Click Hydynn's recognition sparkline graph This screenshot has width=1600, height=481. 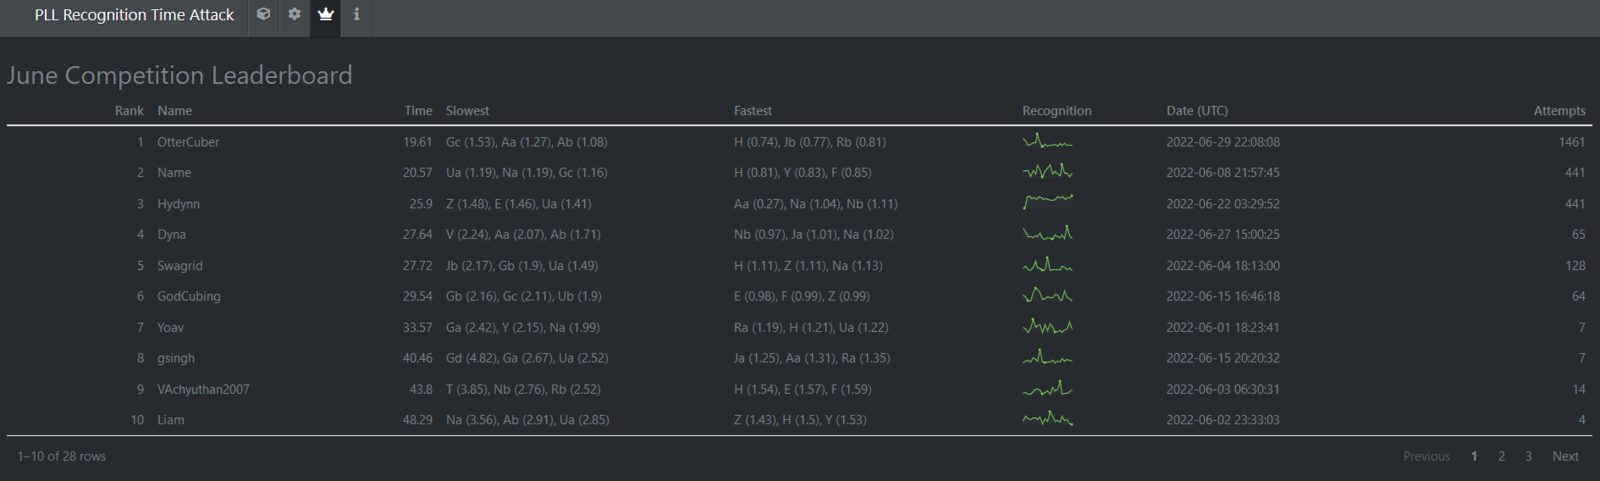(1047, 202)
